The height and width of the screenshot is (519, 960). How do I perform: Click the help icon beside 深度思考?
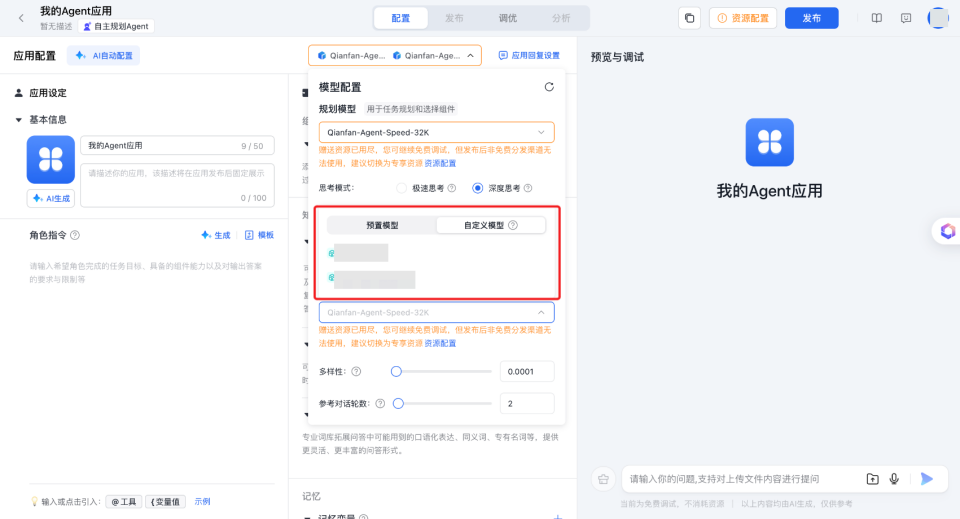pyautogui.click(x=528, y=188)
